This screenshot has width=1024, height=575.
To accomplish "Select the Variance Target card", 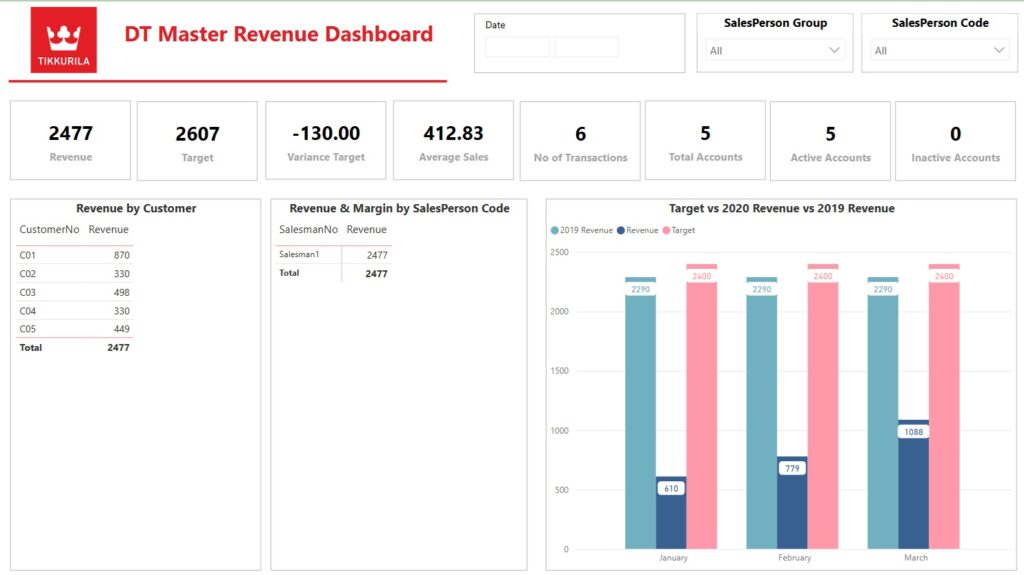I will (325, 141).
